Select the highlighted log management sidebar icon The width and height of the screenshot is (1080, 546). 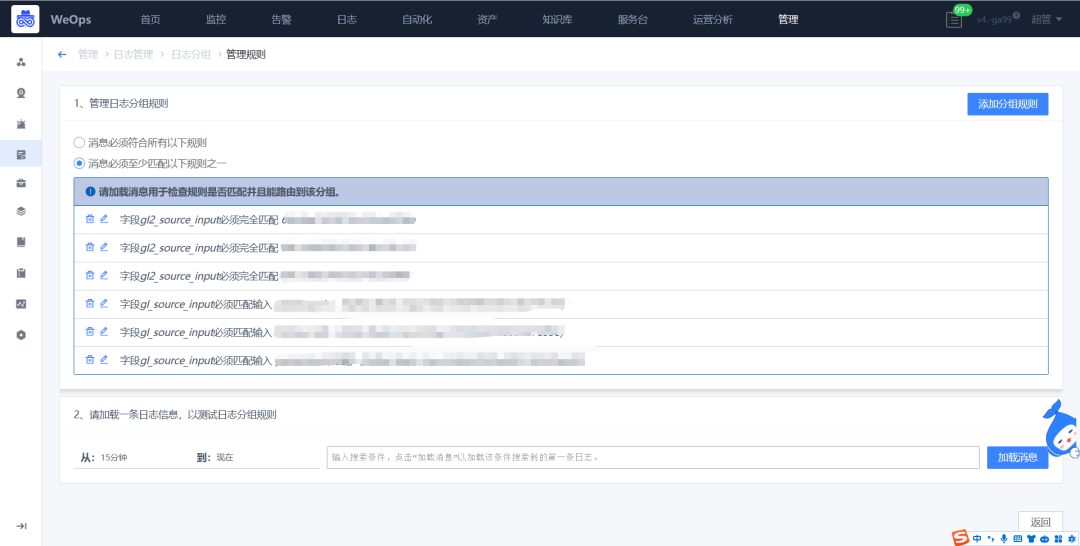(x=21, y=155)
